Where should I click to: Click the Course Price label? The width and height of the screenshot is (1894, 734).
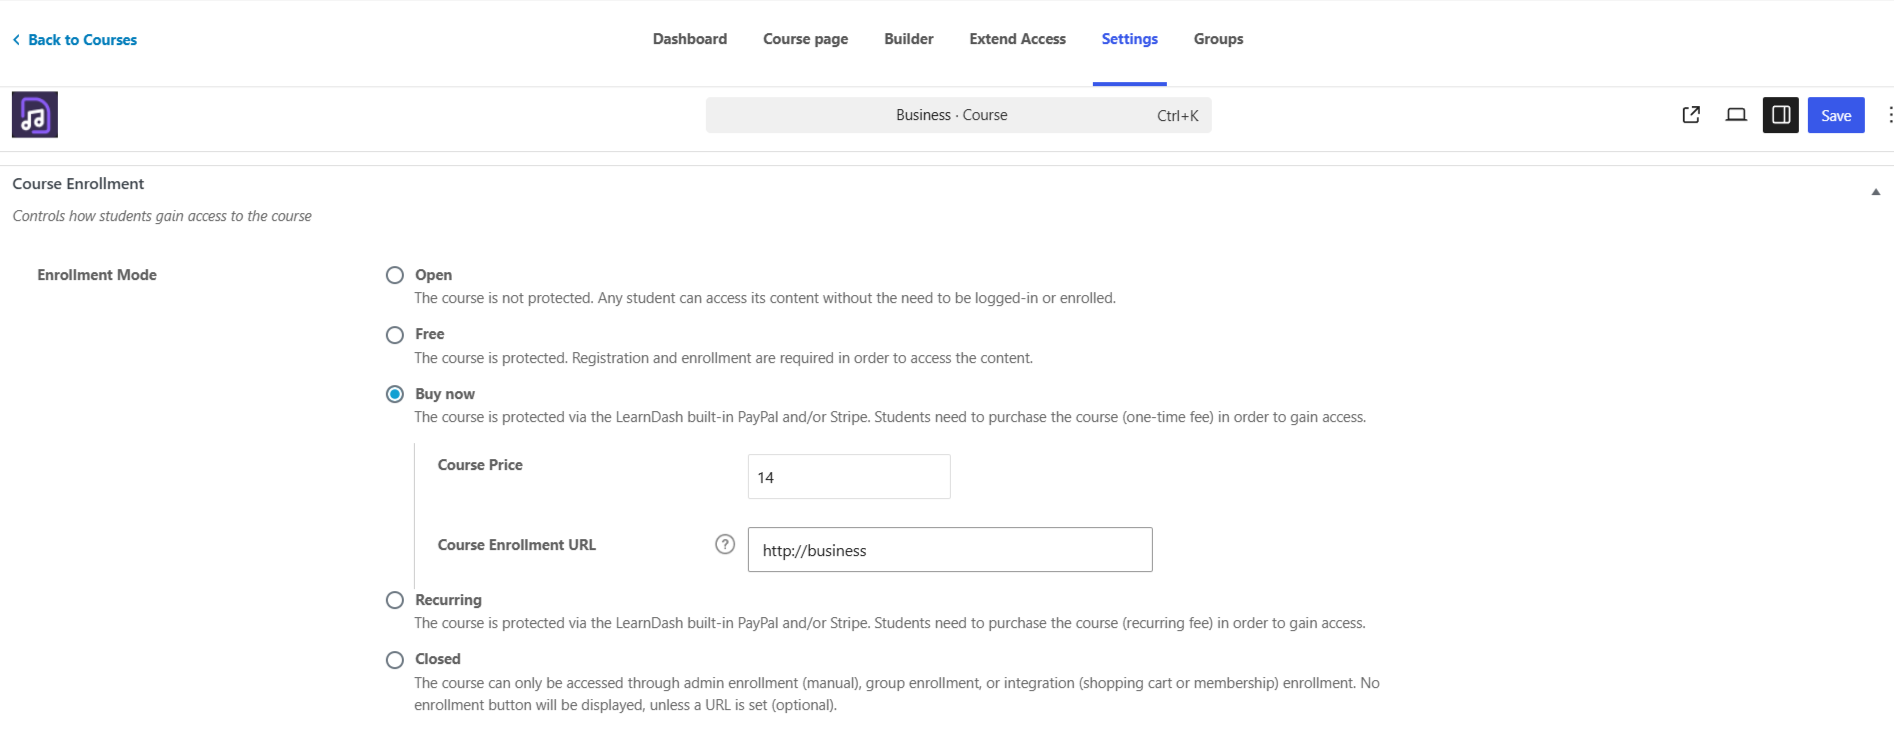point(480,465)
